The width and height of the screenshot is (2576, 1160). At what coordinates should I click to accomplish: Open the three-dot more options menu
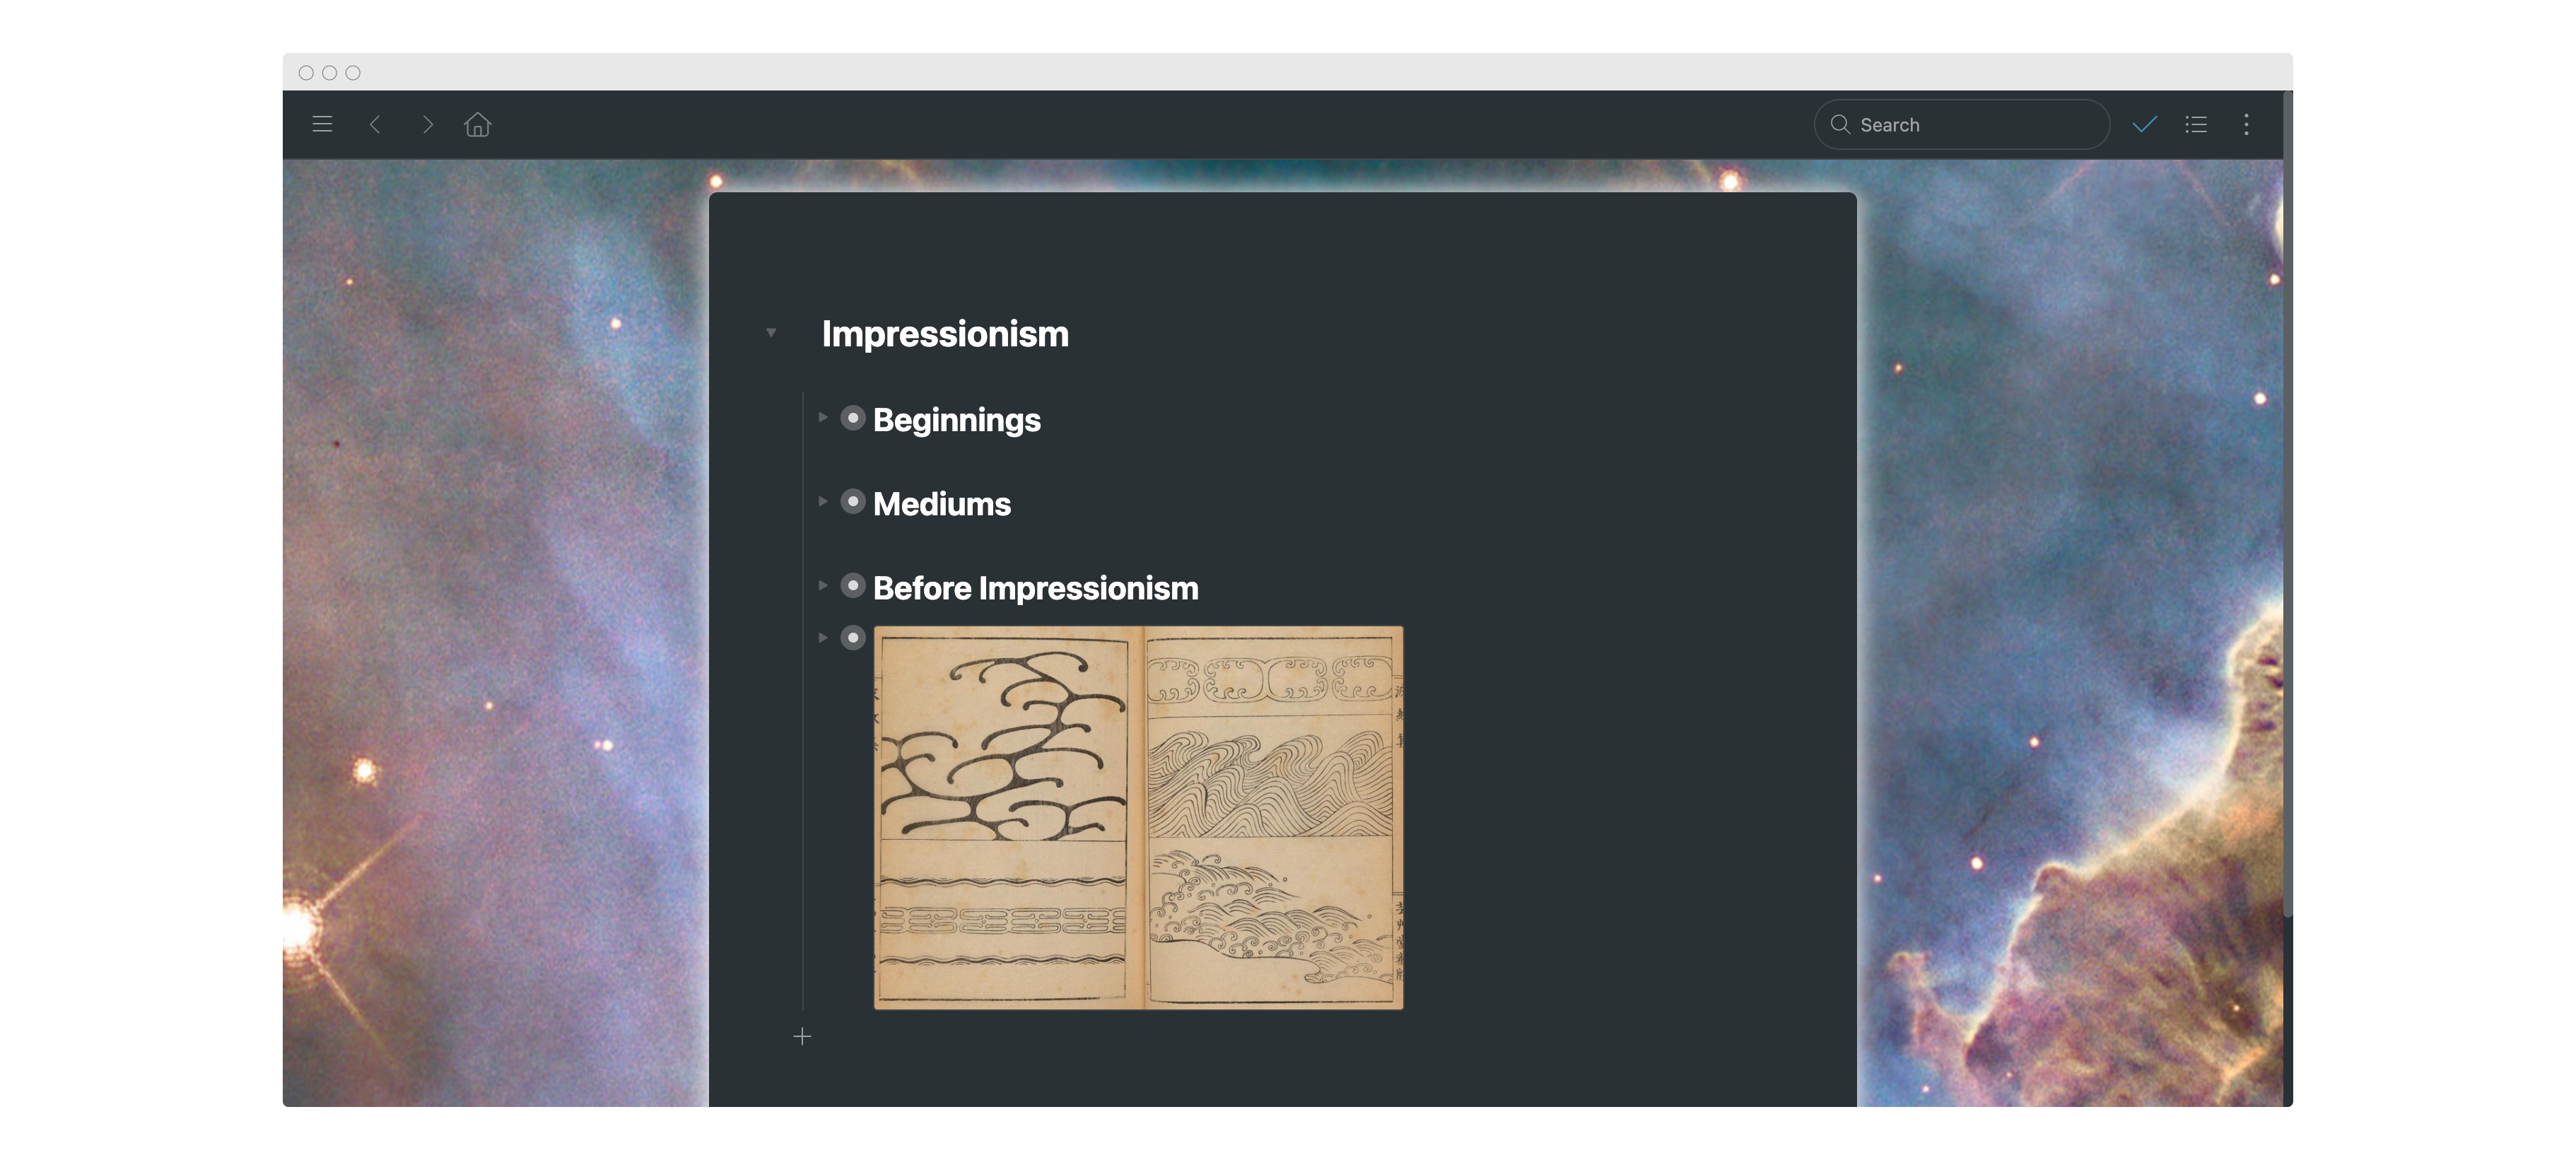point(2247,124)
